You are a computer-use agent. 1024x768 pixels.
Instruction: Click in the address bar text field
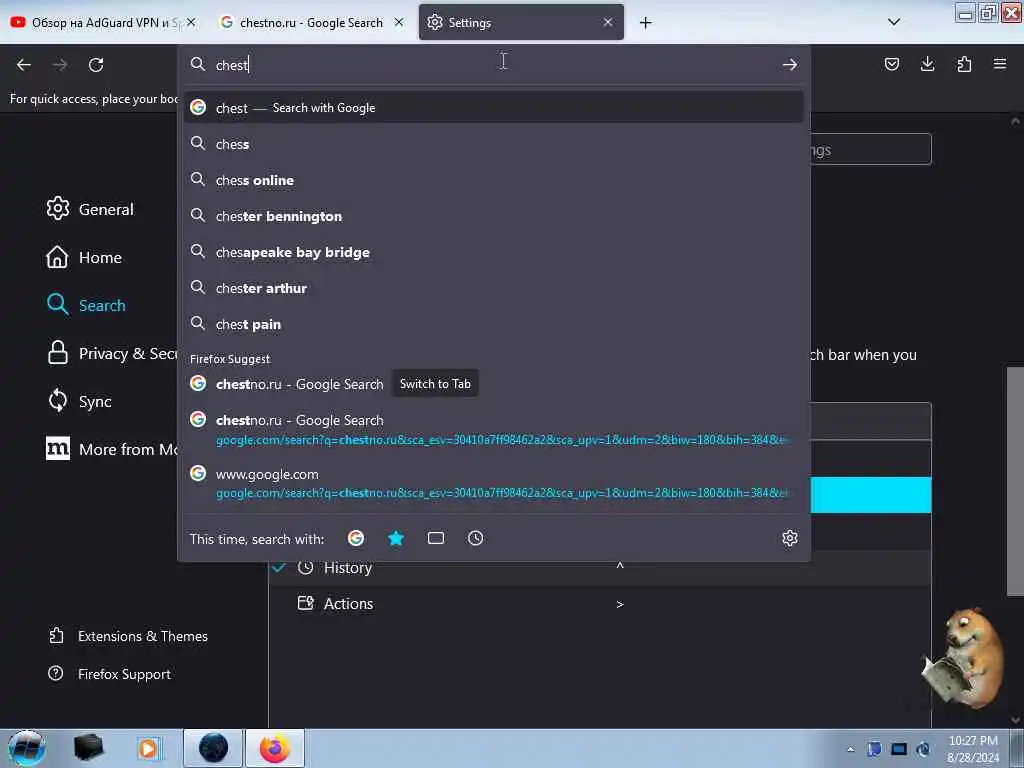[x=493, y=65]
